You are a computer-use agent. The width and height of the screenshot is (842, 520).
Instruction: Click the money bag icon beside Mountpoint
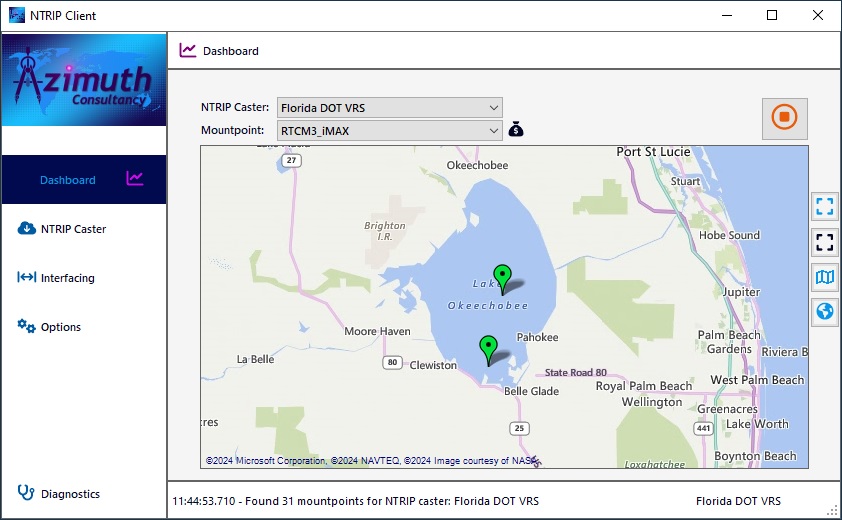(516, 129)
